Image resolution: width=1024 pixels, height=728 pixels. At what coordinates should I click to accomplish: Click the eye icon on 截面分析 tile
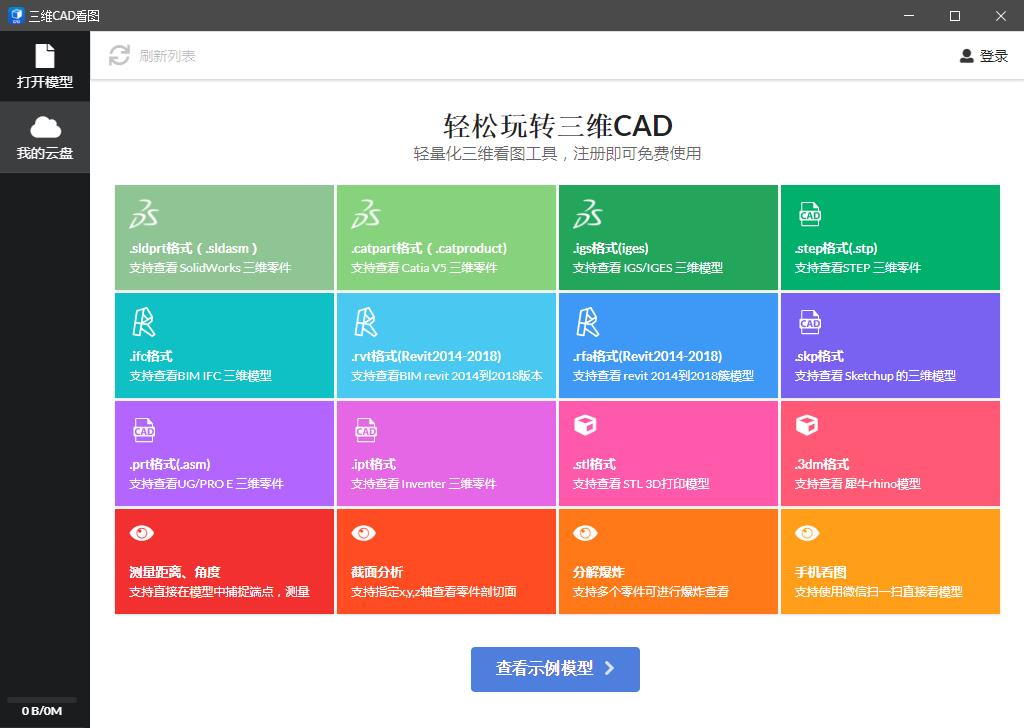click(364, 534)
